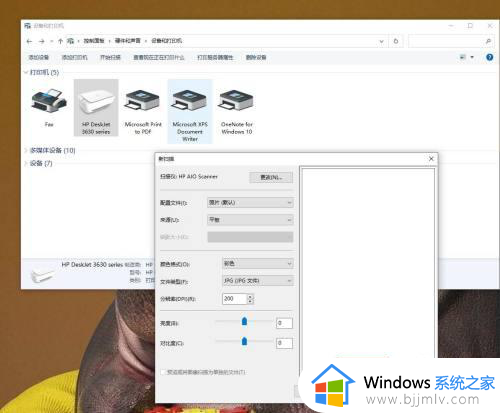
Task: Select OneNote for Windows 10 printer
Action: point(237,111)
